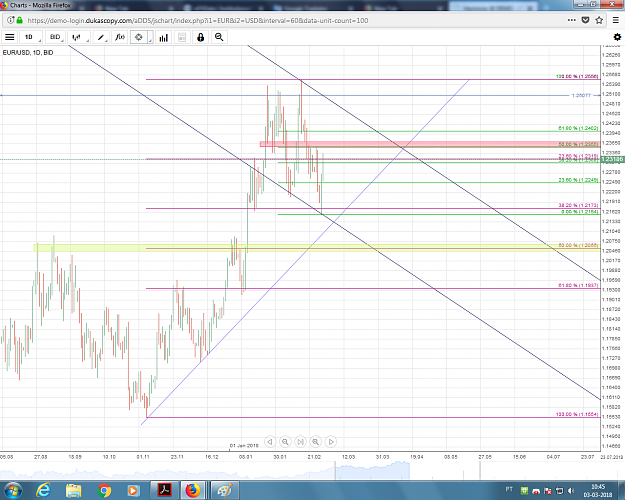Screen dimensions: 625x500
Task: Shift chart left with the arrow button
Action: [270, 442]
